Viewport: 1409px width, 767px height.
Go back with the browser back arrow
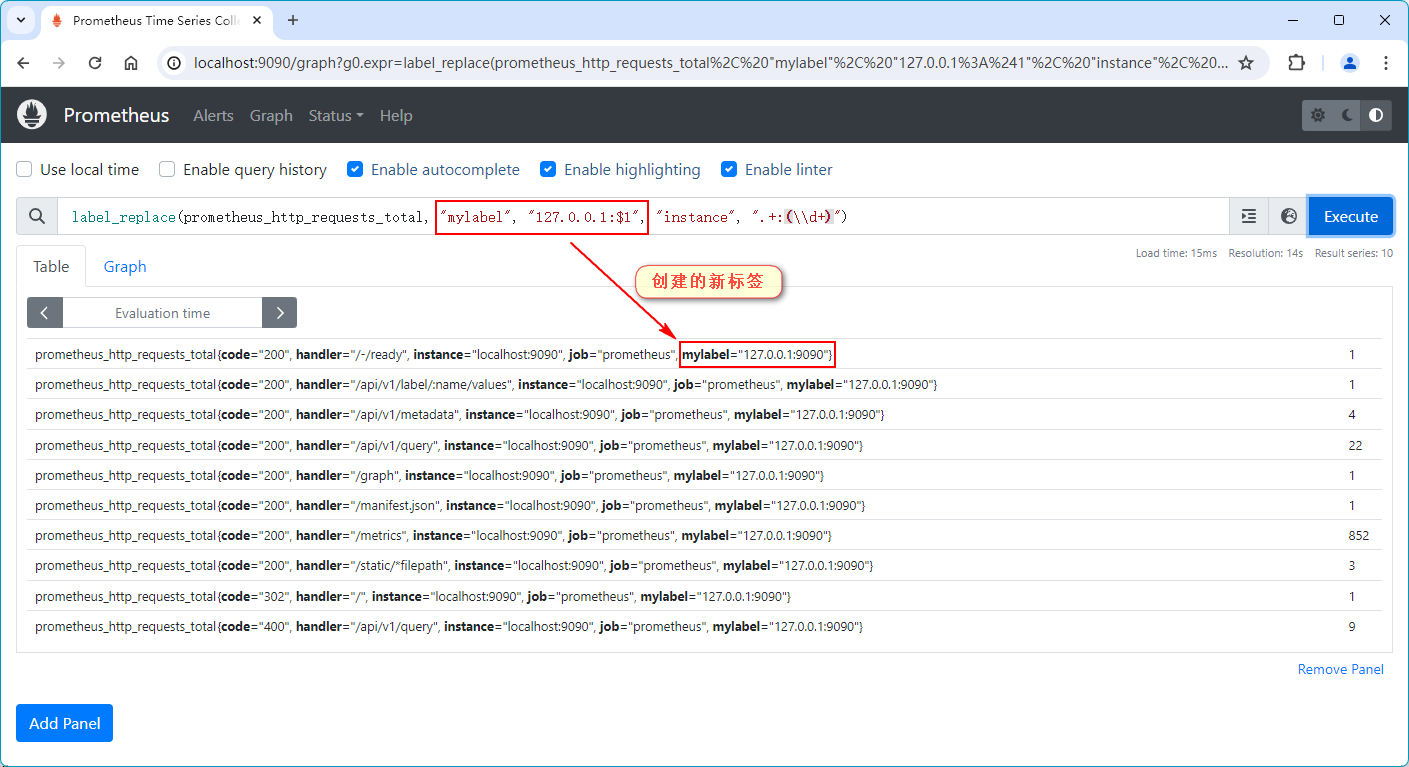[24, 62]
